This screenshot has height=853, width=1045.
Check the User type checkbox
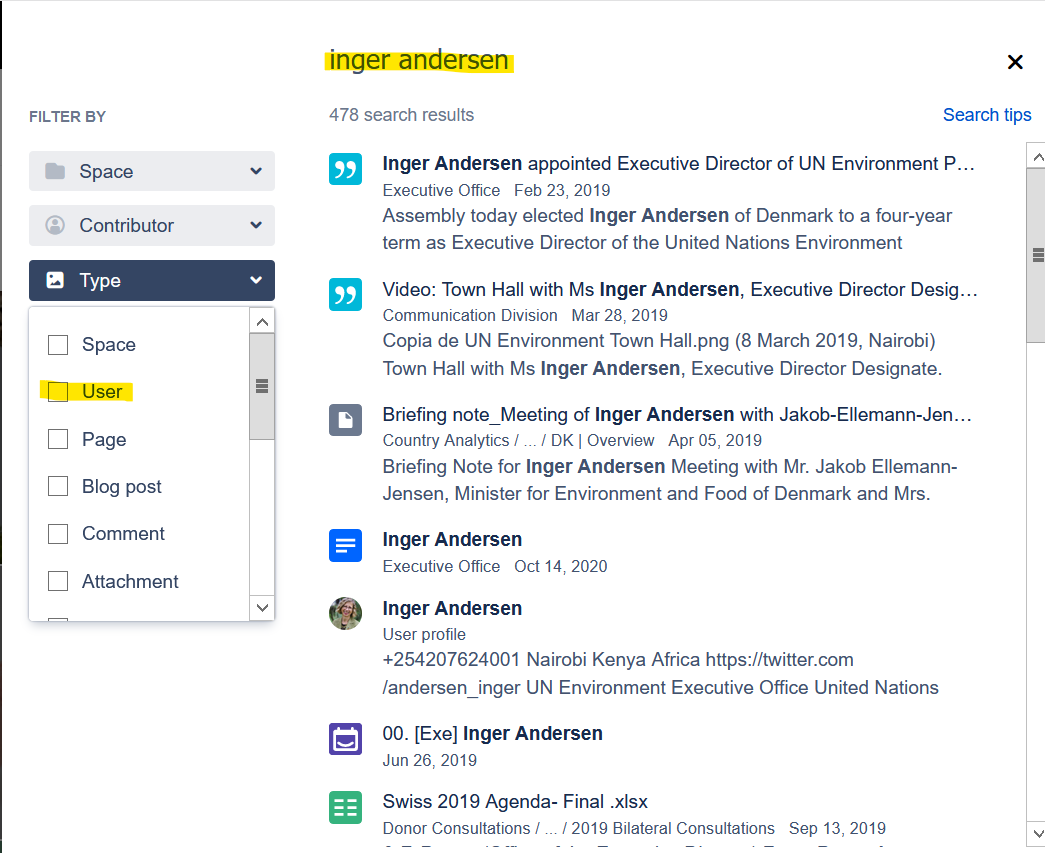coord(58,392)
